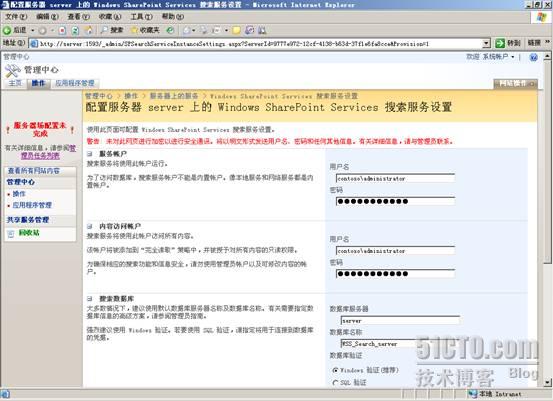Click the Refresh page toolbar icon
Image resolution: width=553 pixels, height=401 pixels.
click(x=75, y=30)
